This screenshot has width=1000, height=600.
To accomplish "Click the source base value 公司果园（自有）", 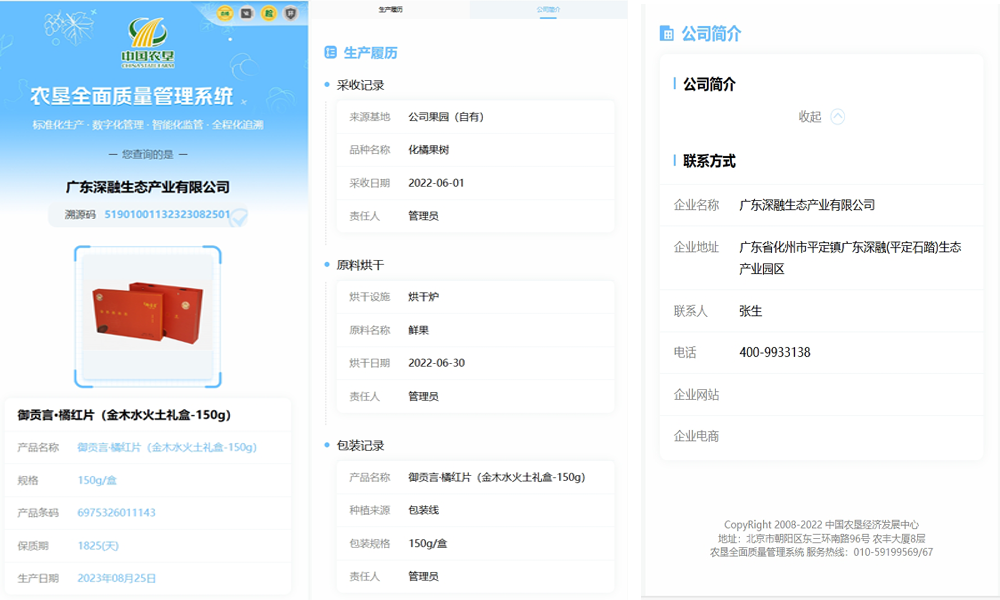I will pos(446,117).
